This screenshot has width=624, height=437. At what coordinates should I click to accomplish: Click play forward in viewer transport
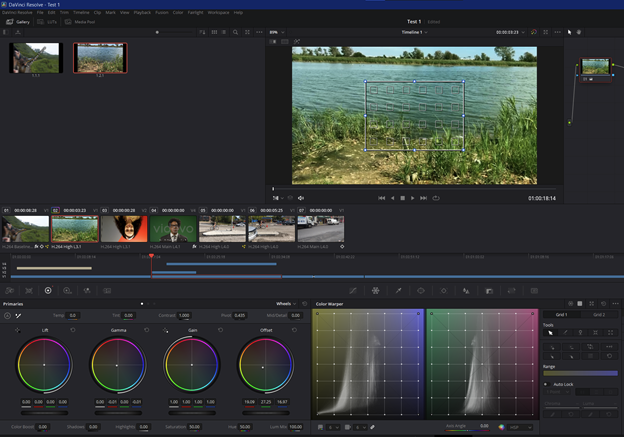tap(413, 198)
